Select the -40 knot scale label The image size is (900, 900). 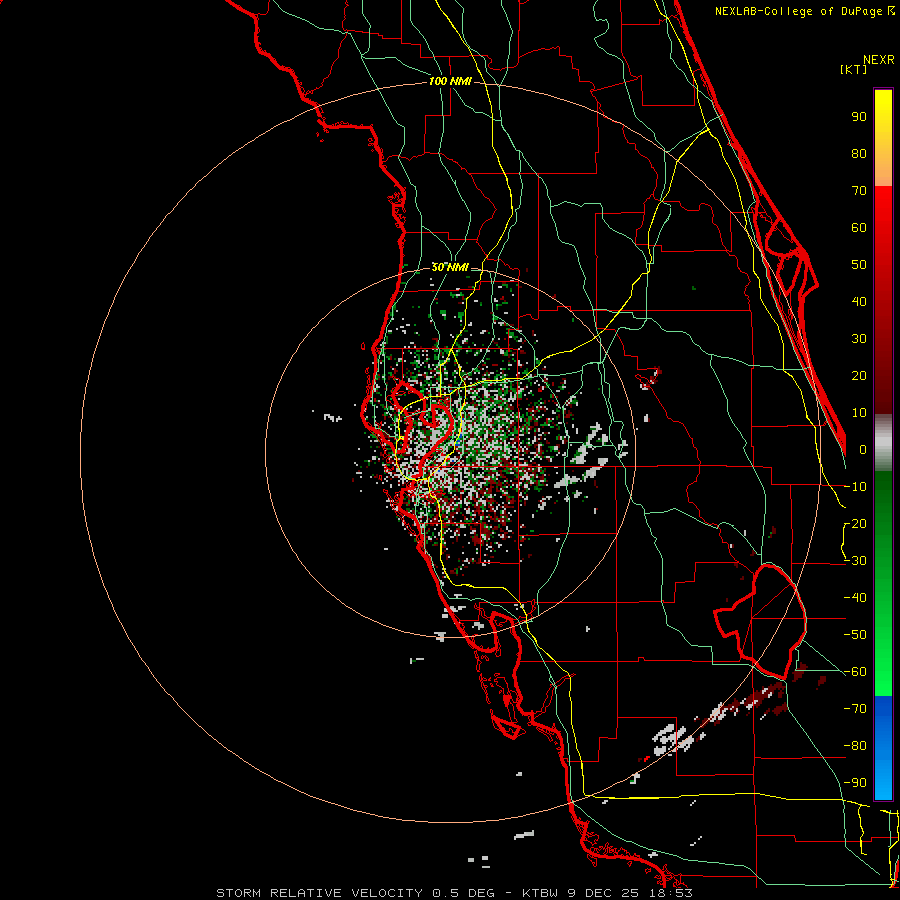point(855,598)
